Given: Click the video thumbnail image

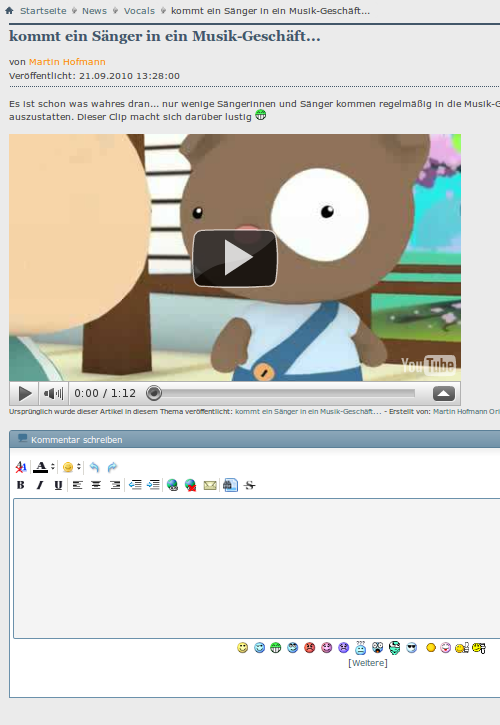Looking at the screenshot, I should click(235, 258).
